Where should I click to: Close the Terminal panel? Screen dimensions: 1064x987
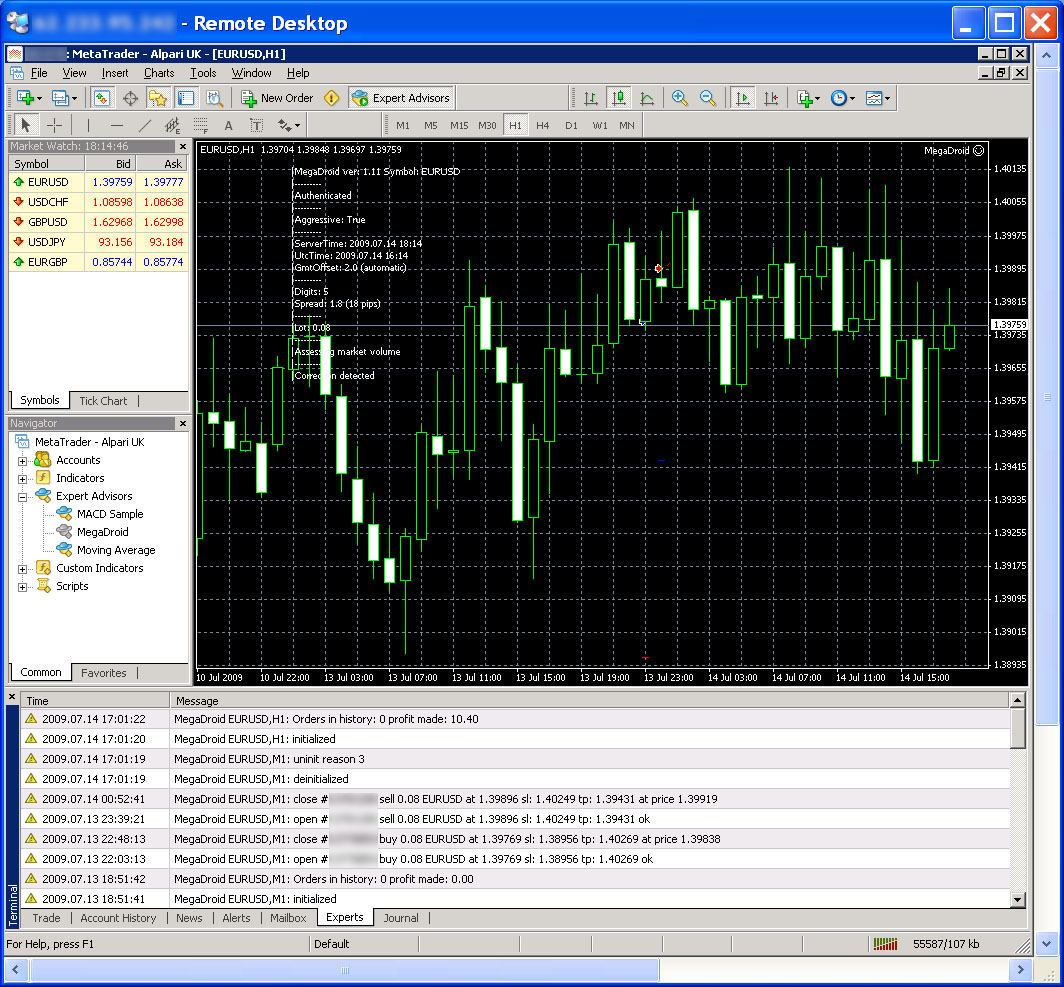[12, 697]
